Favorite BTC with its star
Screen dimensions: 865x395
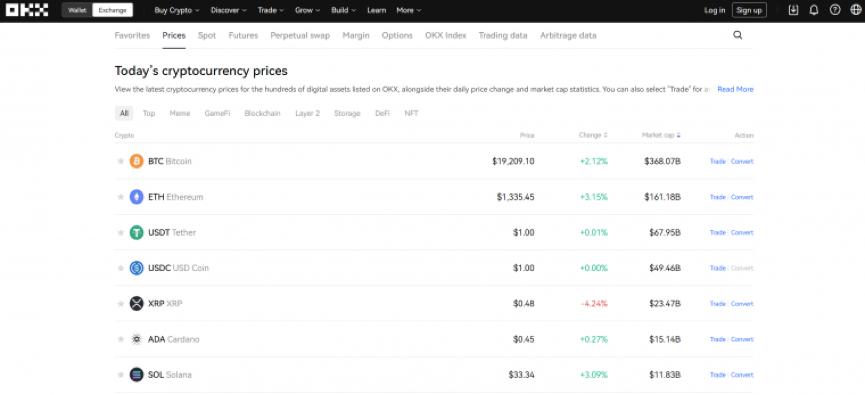120,161
